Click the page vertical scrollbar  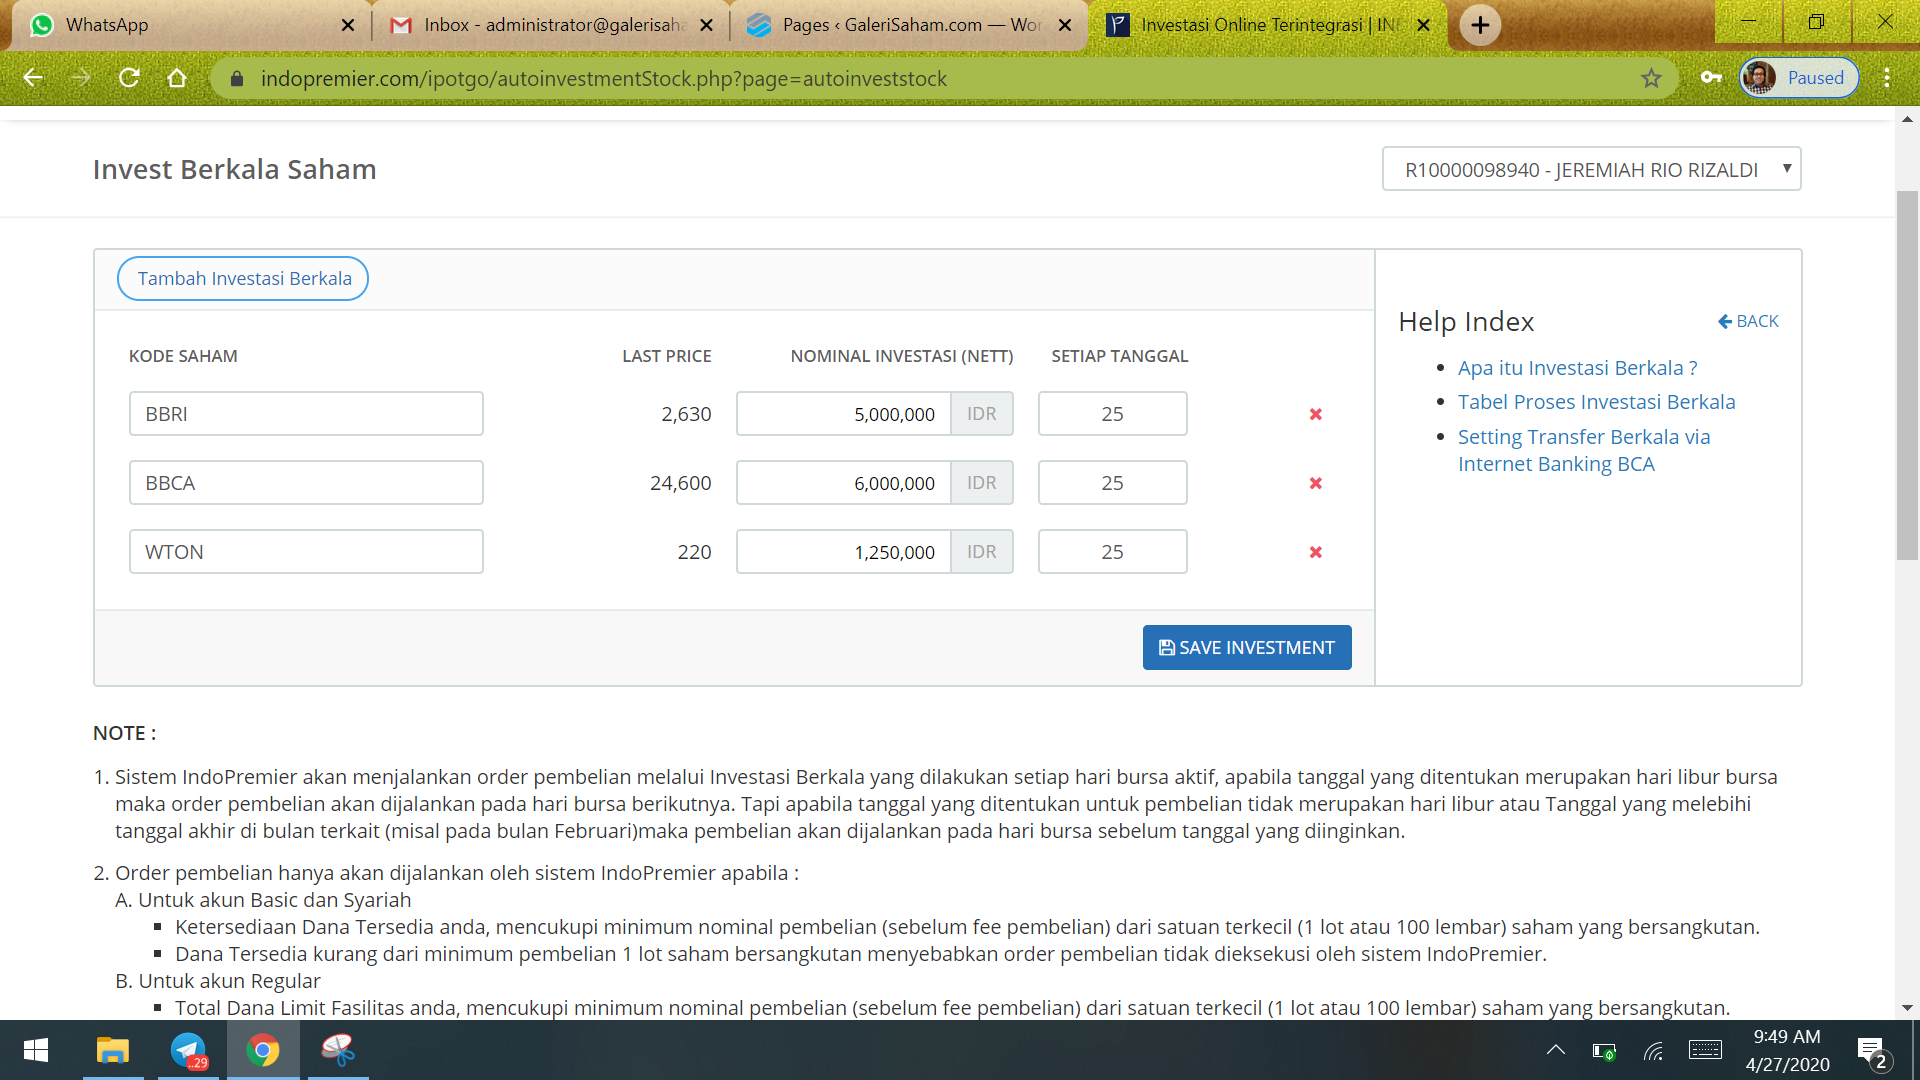(1907, 375)
